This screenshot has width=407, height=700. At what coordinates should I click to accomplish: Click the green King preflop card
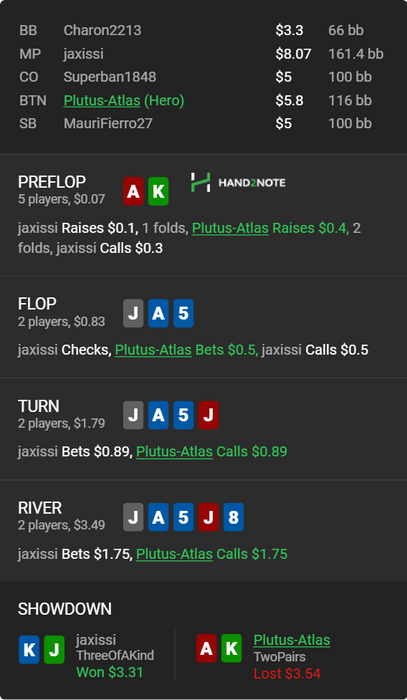tap(158, 191)
